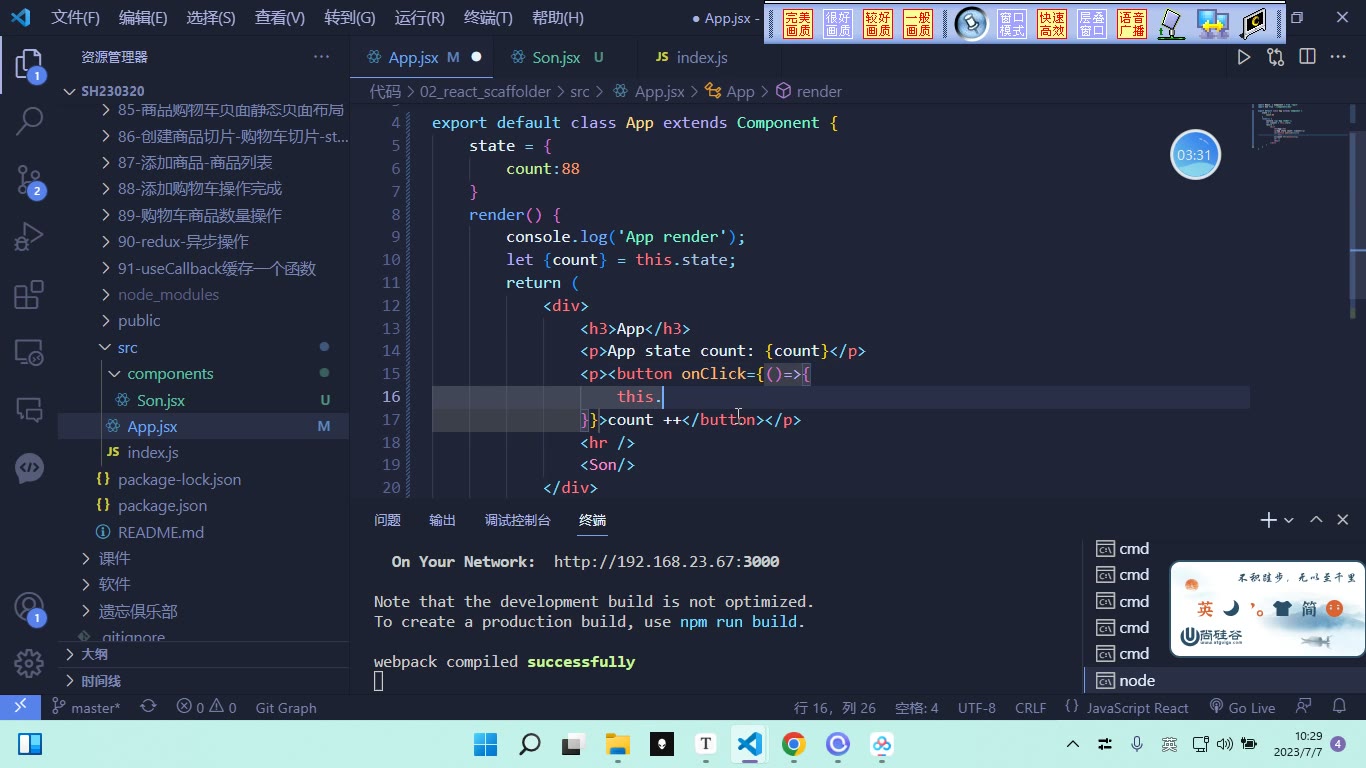Launch Go Live server from status bar
1366x768 pixels.
[1242, 707]
